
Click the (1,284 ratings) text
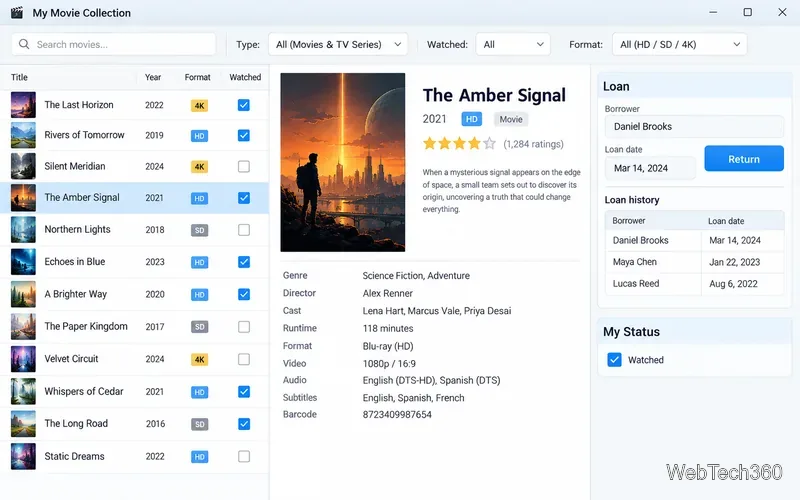point(533,144)
